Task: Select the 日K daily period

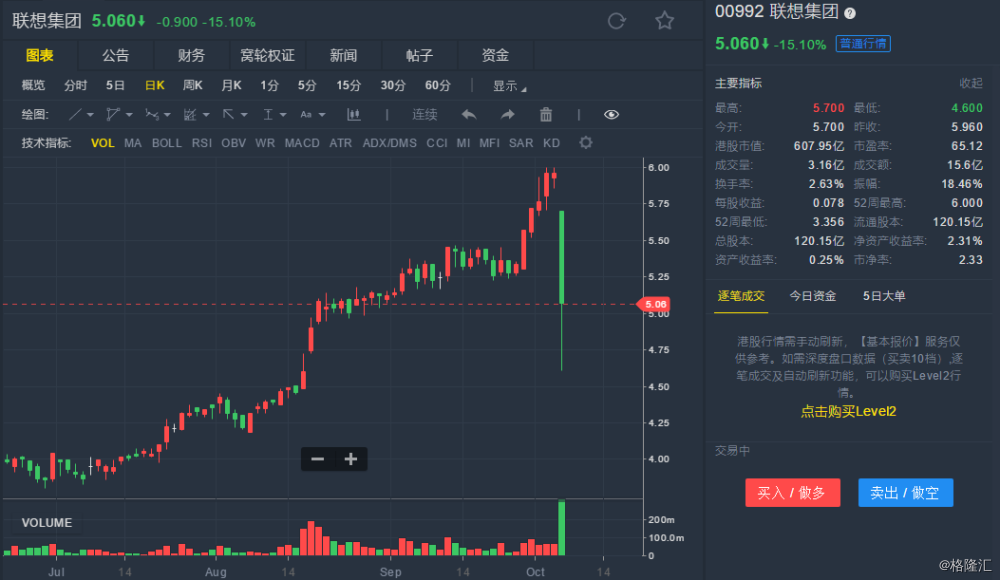Action: click(154, 86)
